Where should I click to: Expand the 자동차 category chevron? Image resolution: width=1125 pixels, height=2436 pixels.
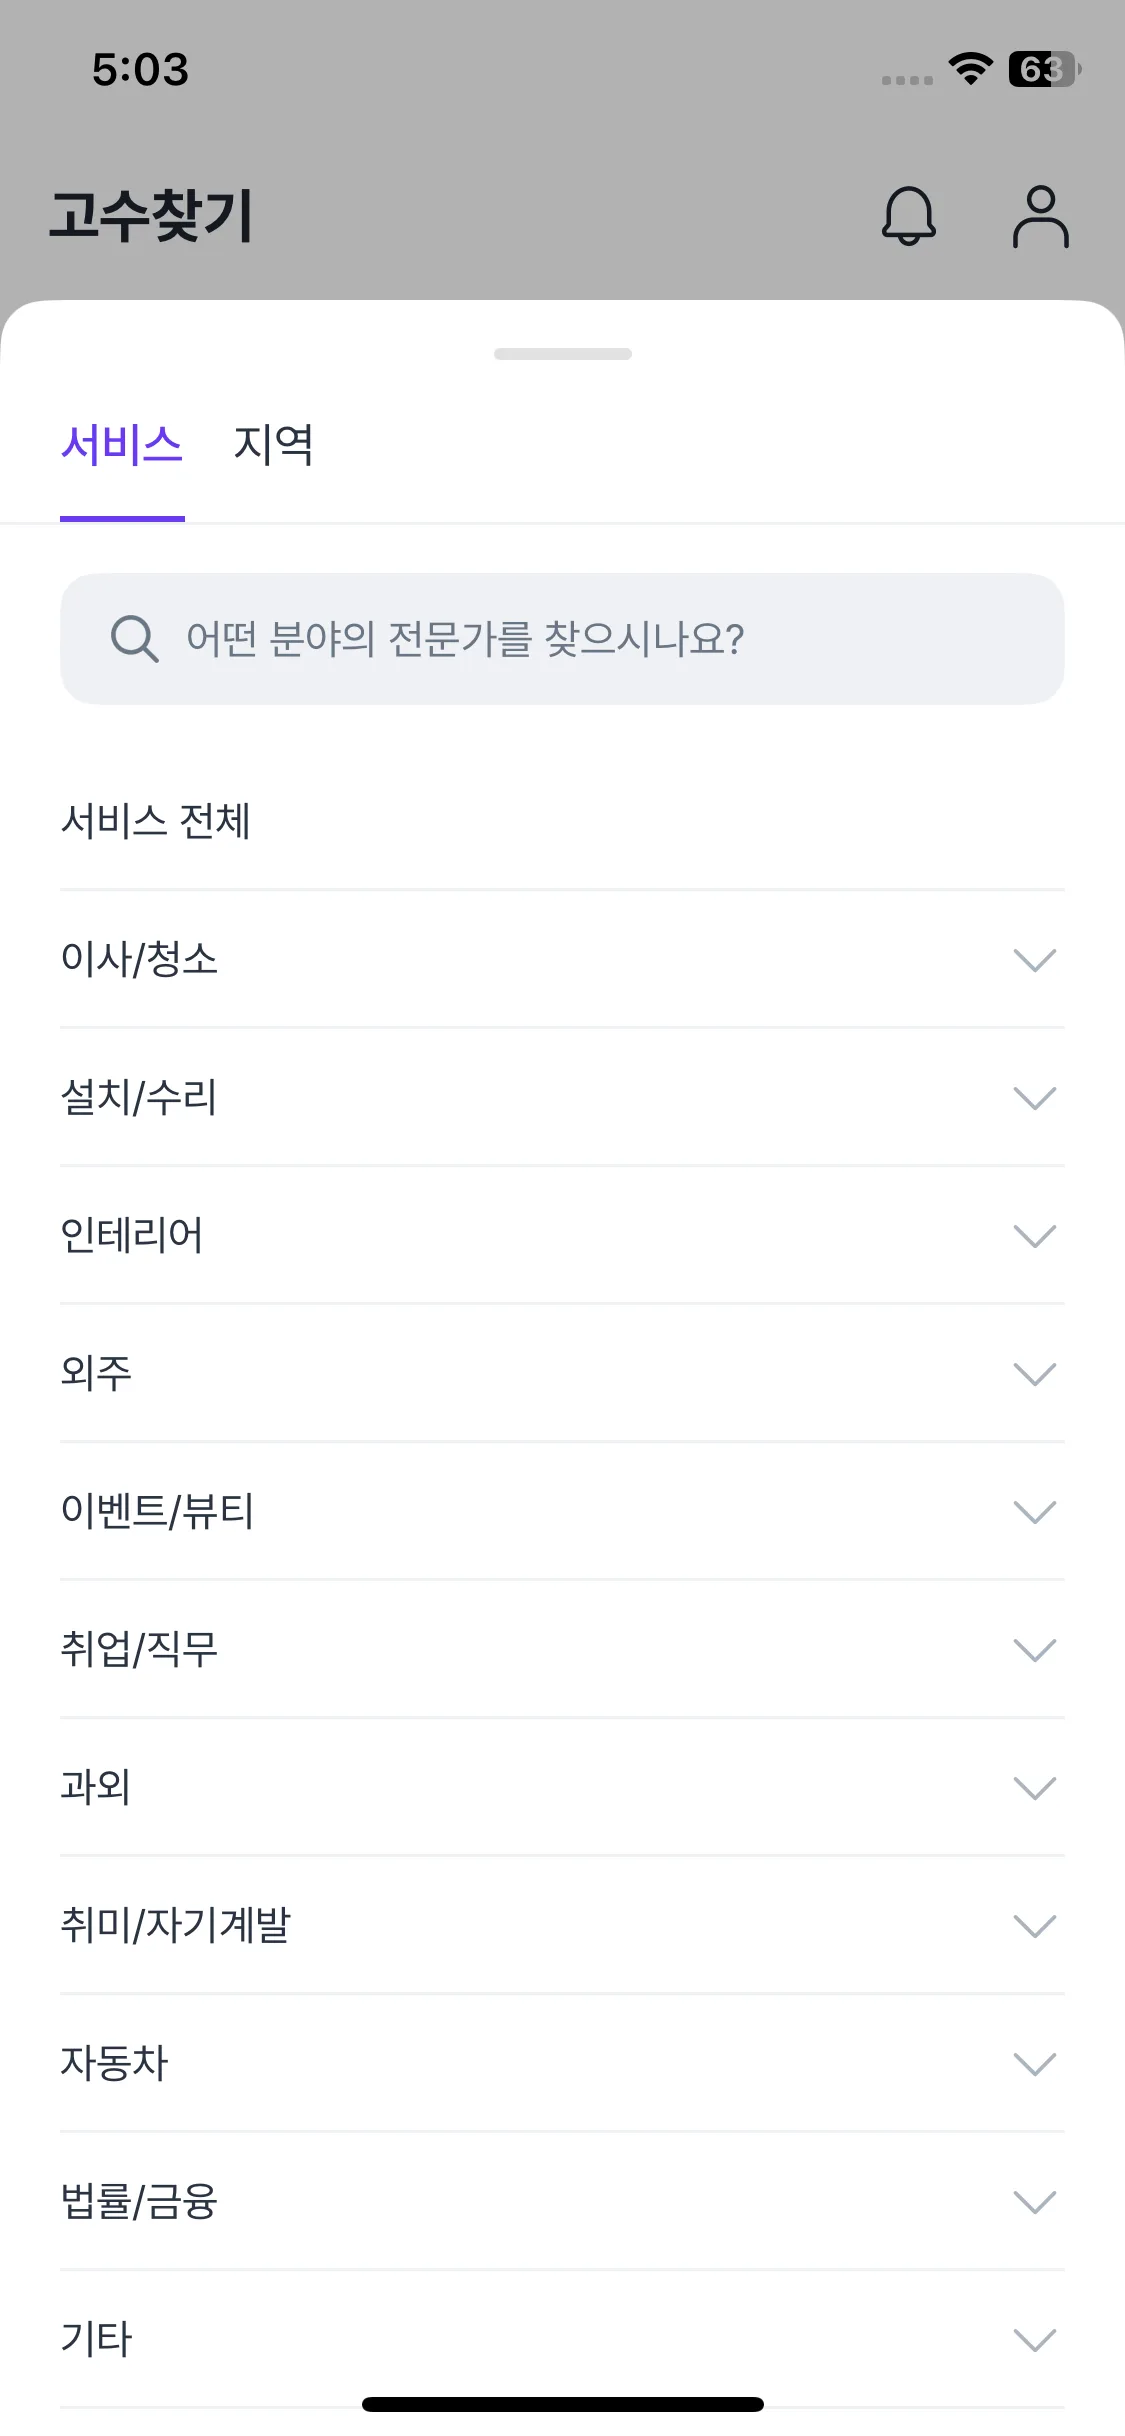[1034, 2064]
